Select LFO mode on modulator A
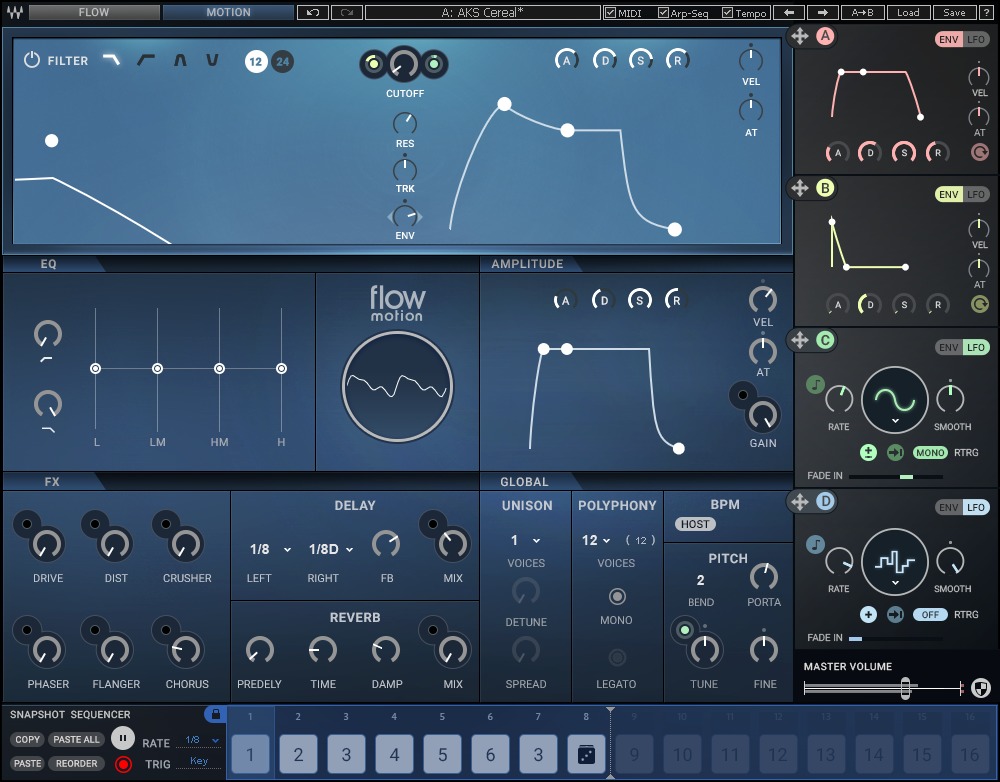Image resolution: width=1000 pixels, height=782 pixels. (x=976, y=39)
